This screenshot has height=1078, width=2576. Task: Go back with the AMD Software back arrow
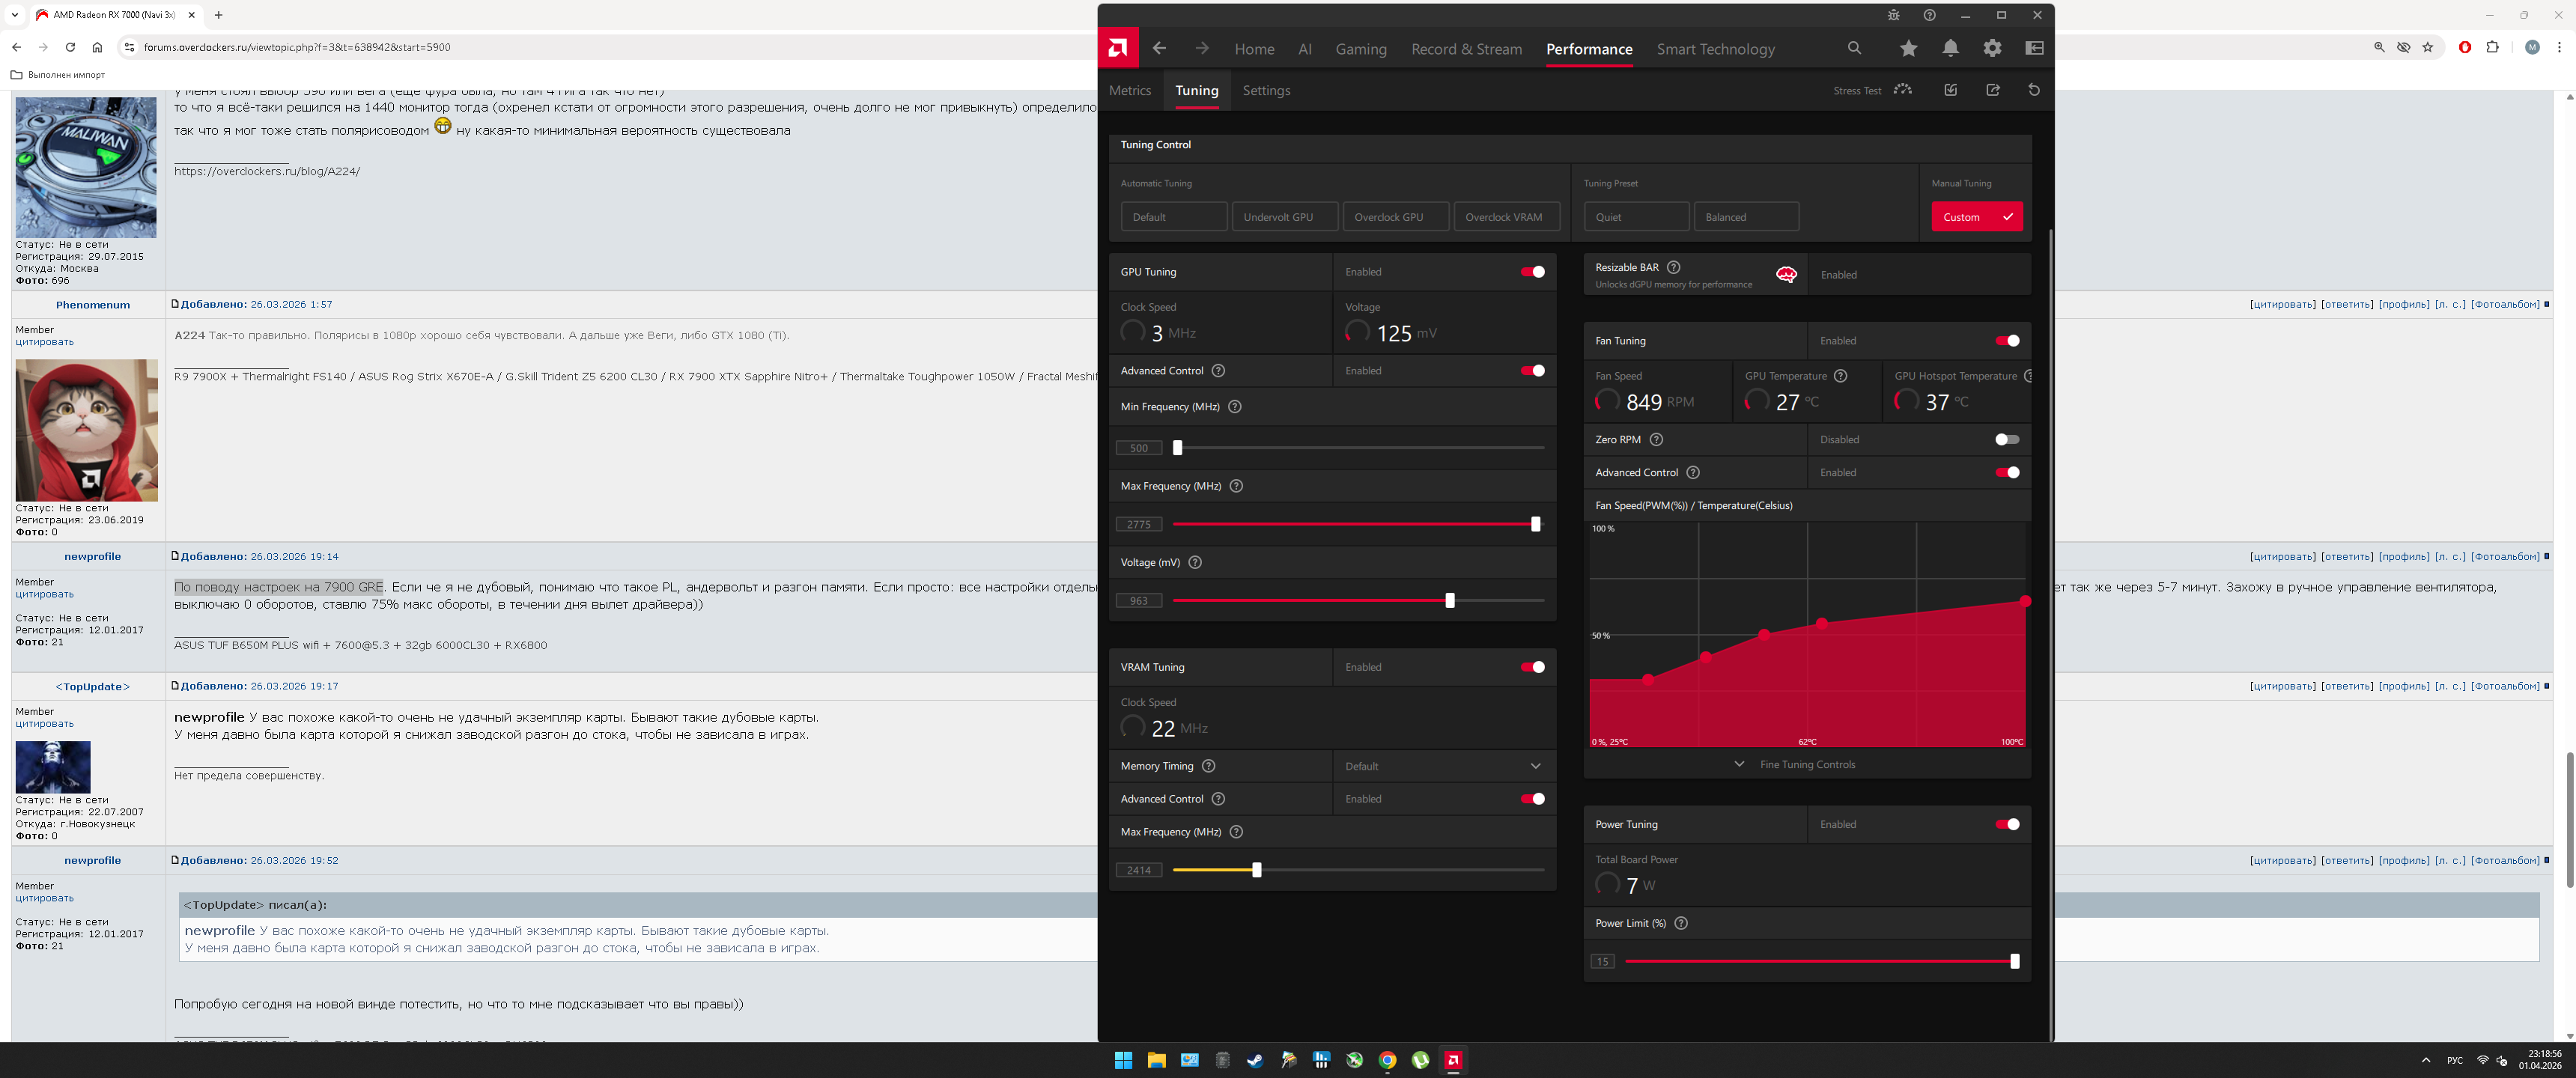pos(1159,48)
